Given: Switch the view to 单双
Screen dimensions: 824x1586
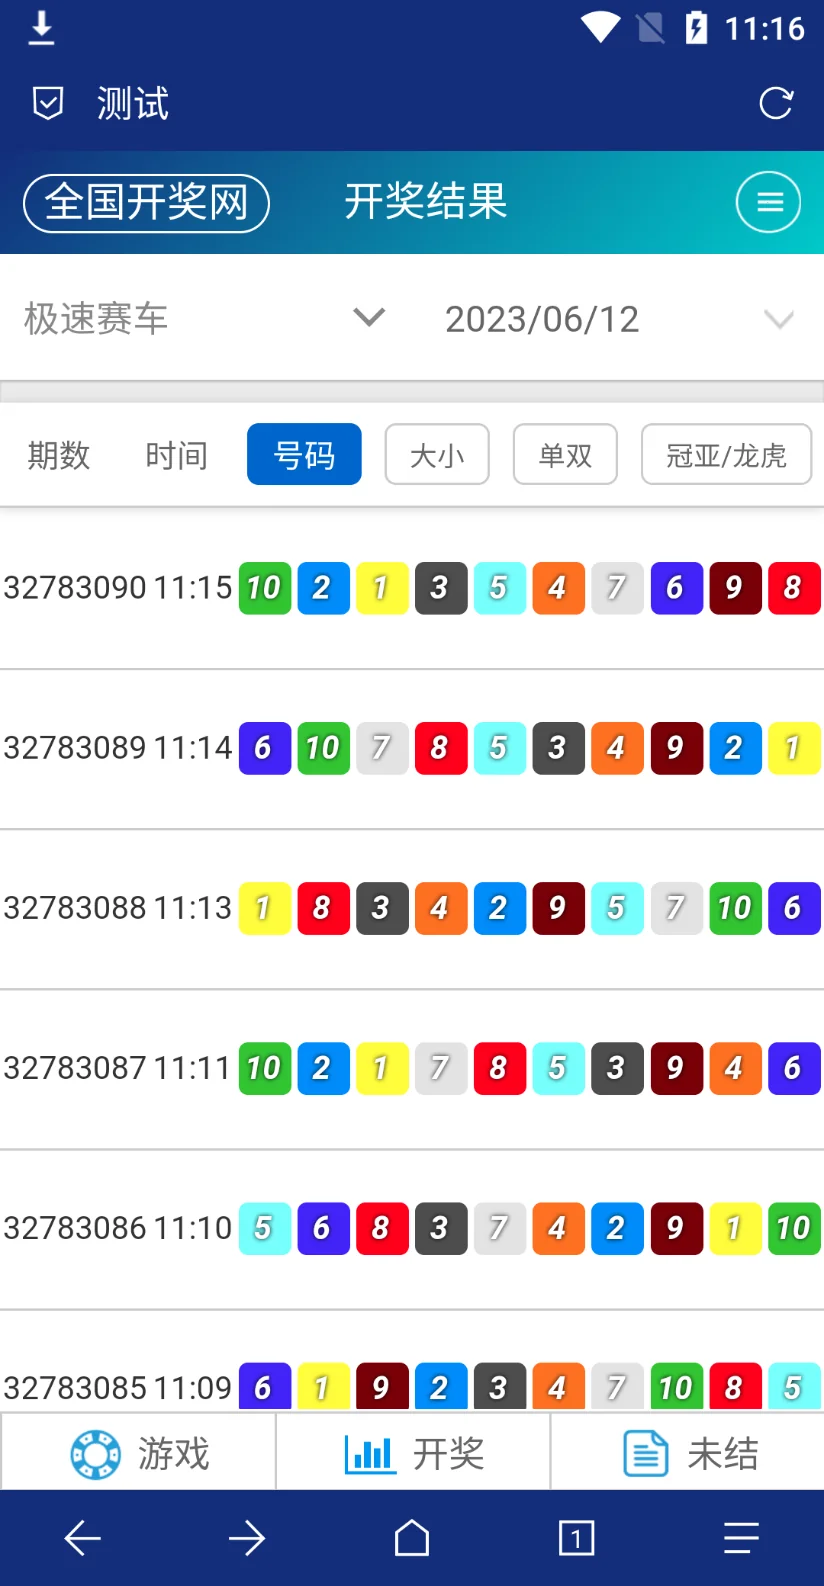Looking at the screenshot, I should pos(565,455).
